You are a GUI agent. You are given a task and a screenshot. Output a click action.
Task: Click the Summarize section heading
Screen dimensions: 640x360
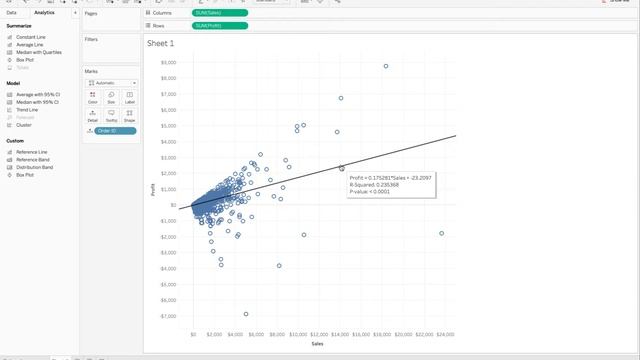pos(19,26)
